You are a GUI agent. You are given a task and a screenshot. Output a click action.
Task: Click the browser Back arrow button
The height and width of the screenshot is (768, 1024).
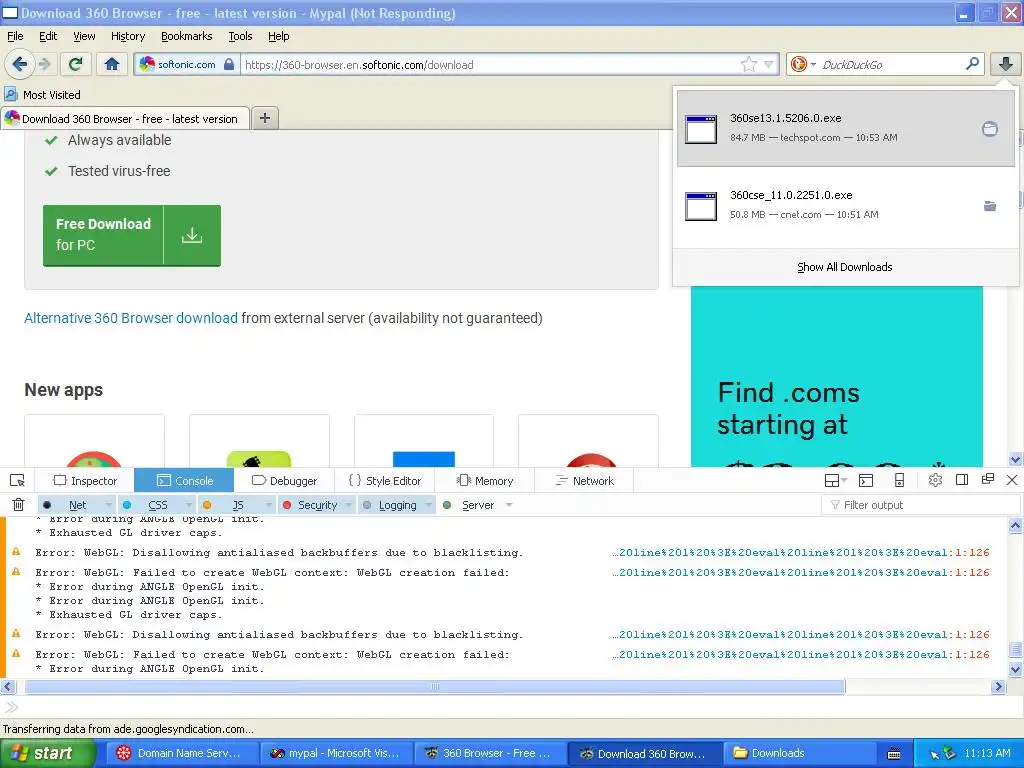[19, 64]
